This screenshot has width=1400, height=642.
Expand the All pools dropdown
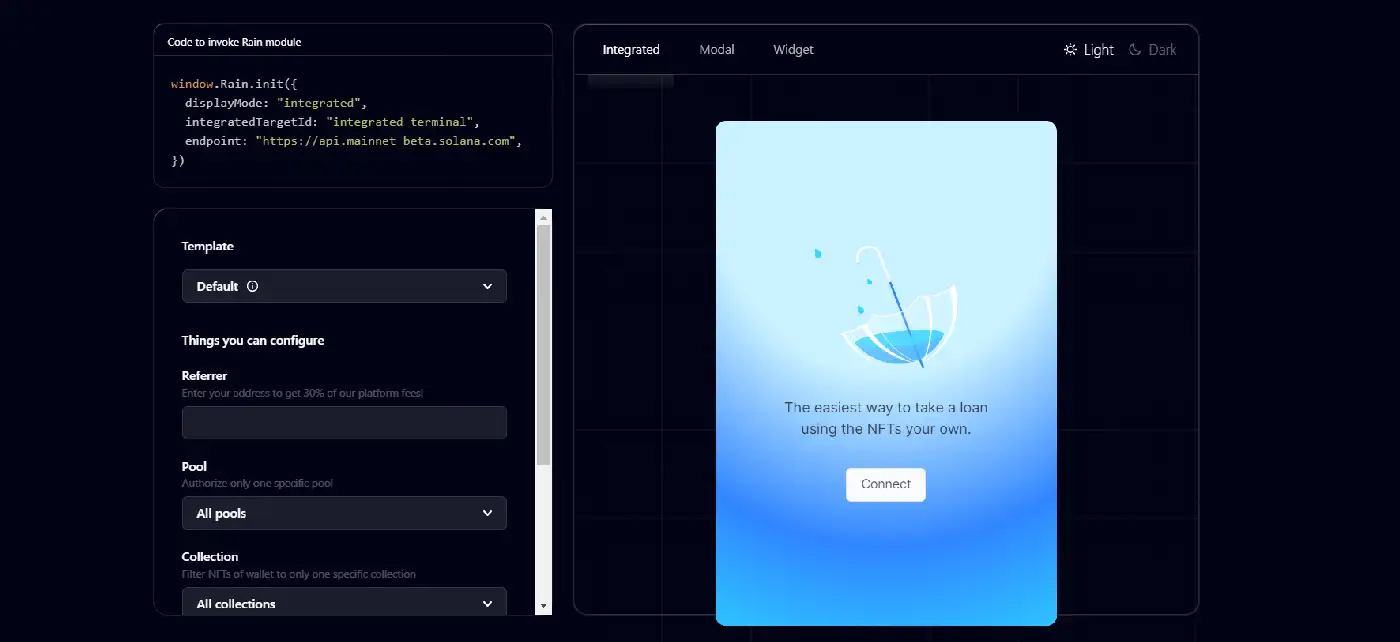(x=344, y=513)
